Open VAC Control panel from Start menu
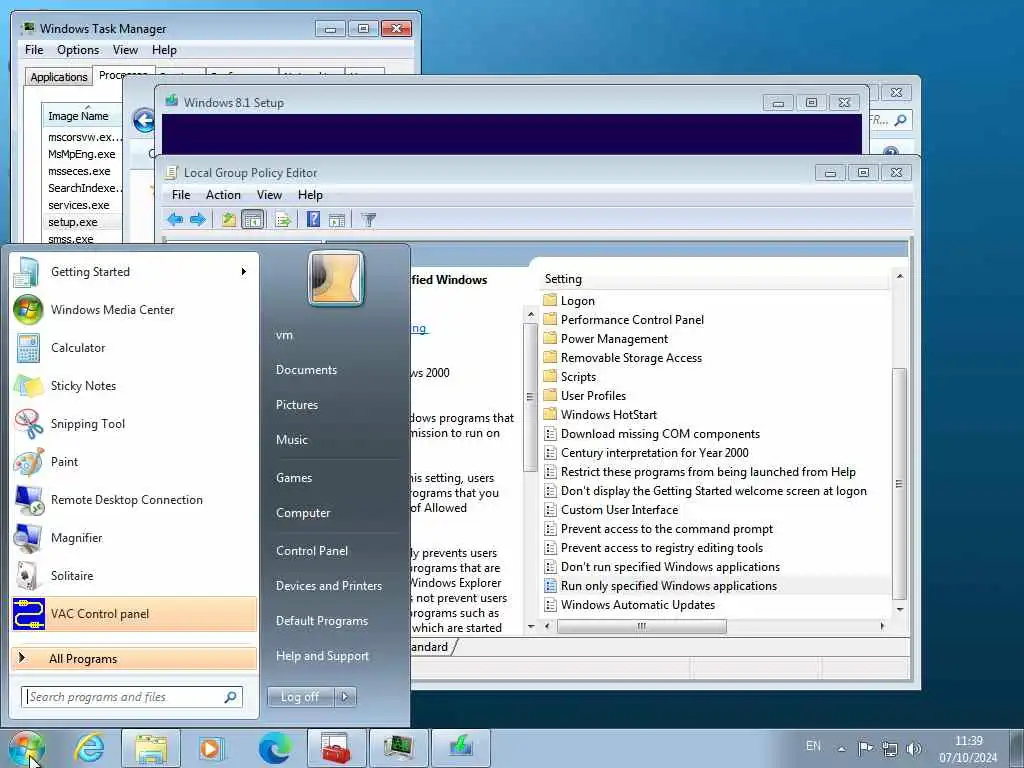Viewport: 1024px width, 768px height. coord(135,613)
